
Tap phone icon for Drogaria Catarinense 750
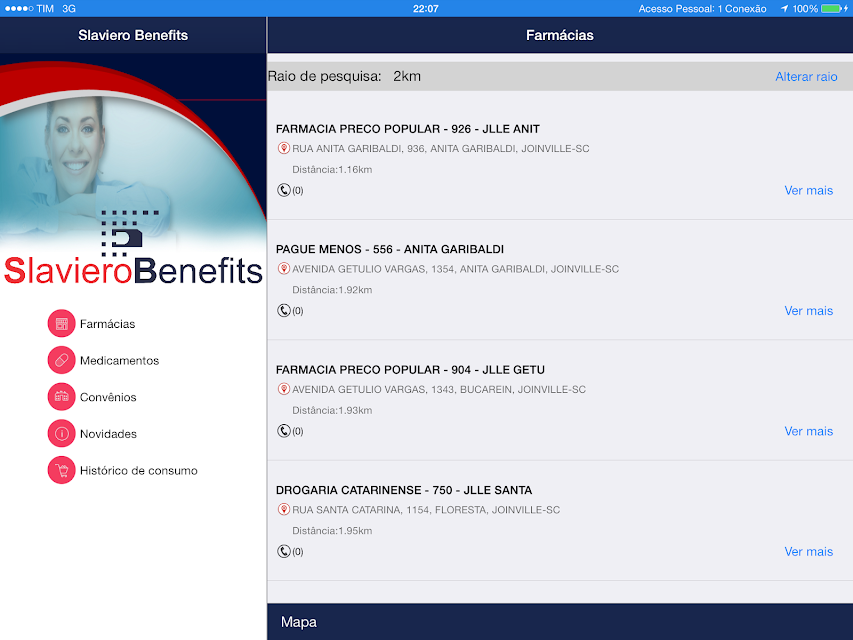283,551
